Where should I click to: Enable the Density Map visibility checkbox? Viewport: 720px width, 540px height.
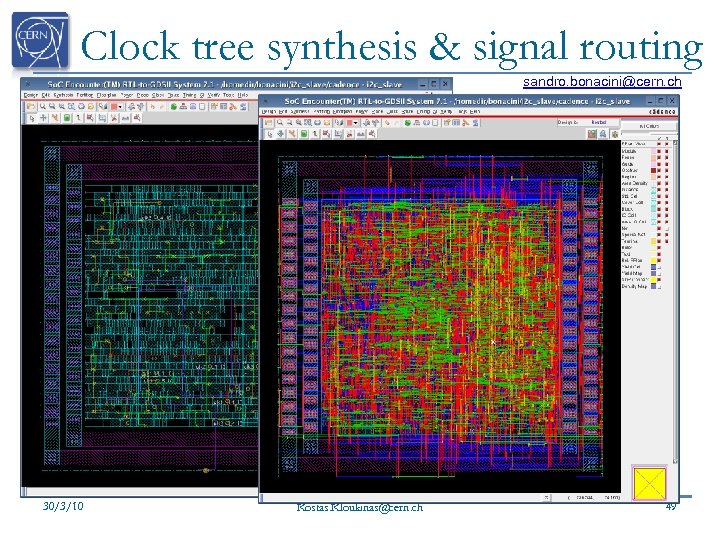659,287
